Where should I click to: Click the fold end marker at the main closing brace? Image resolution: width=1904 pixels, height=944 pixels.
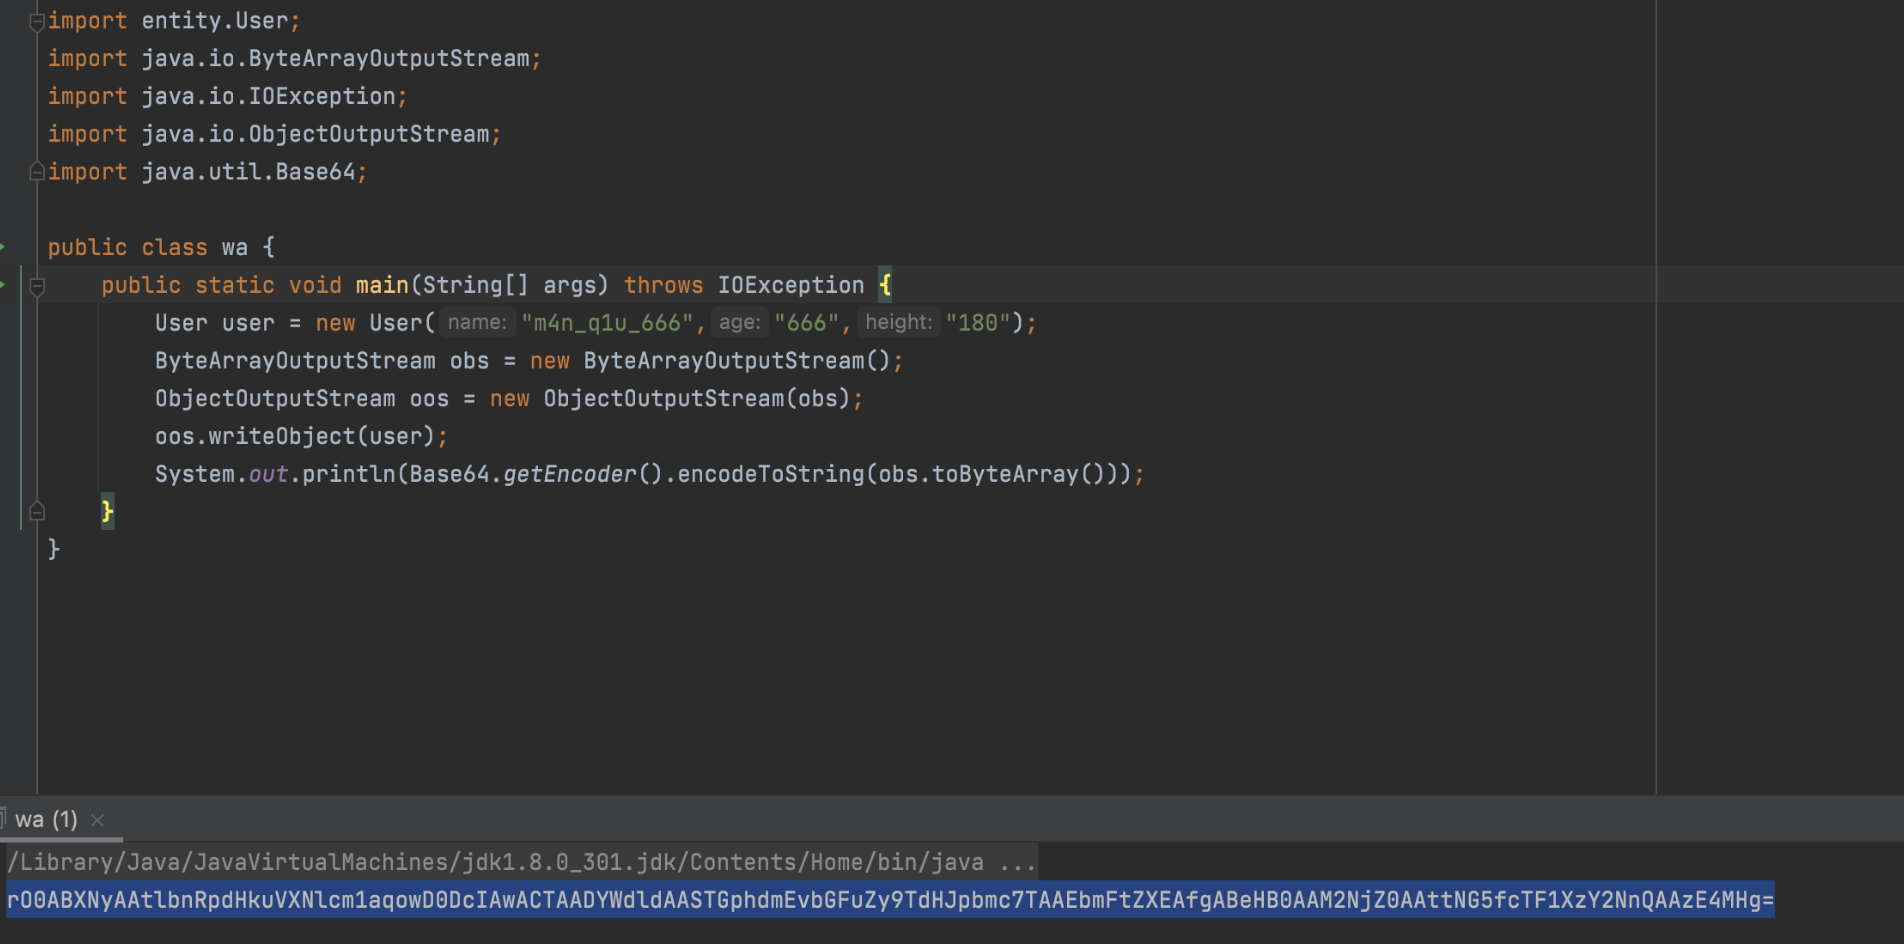pyautogui.click(x=37, y=512)
